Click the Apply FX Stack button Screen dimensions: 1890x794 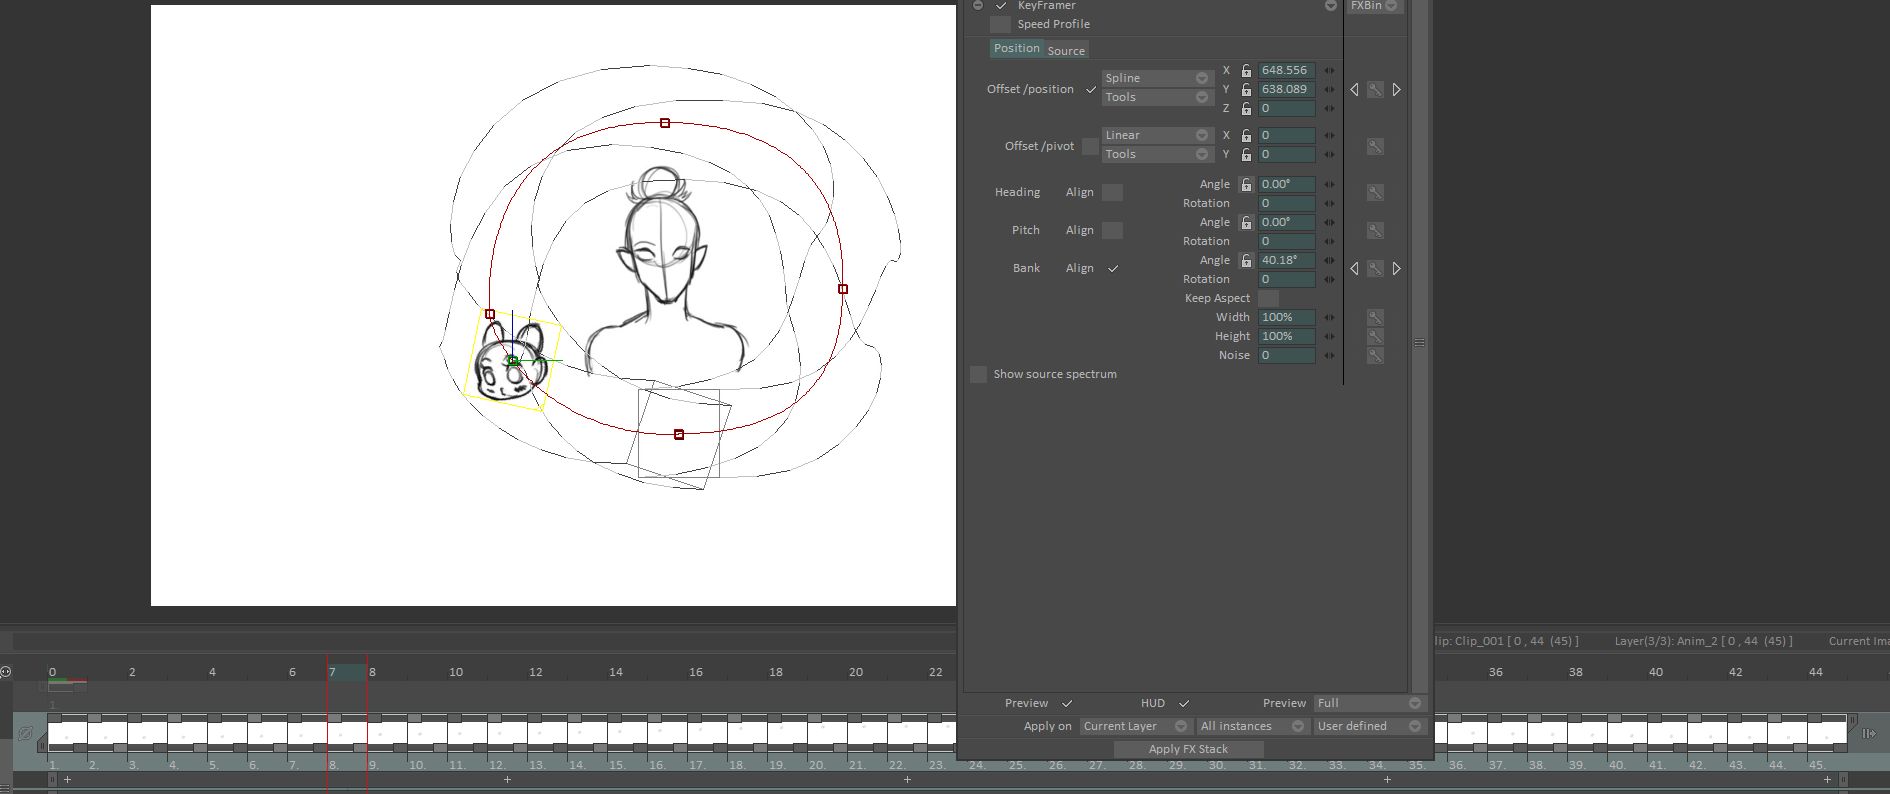pos(1188,749)
